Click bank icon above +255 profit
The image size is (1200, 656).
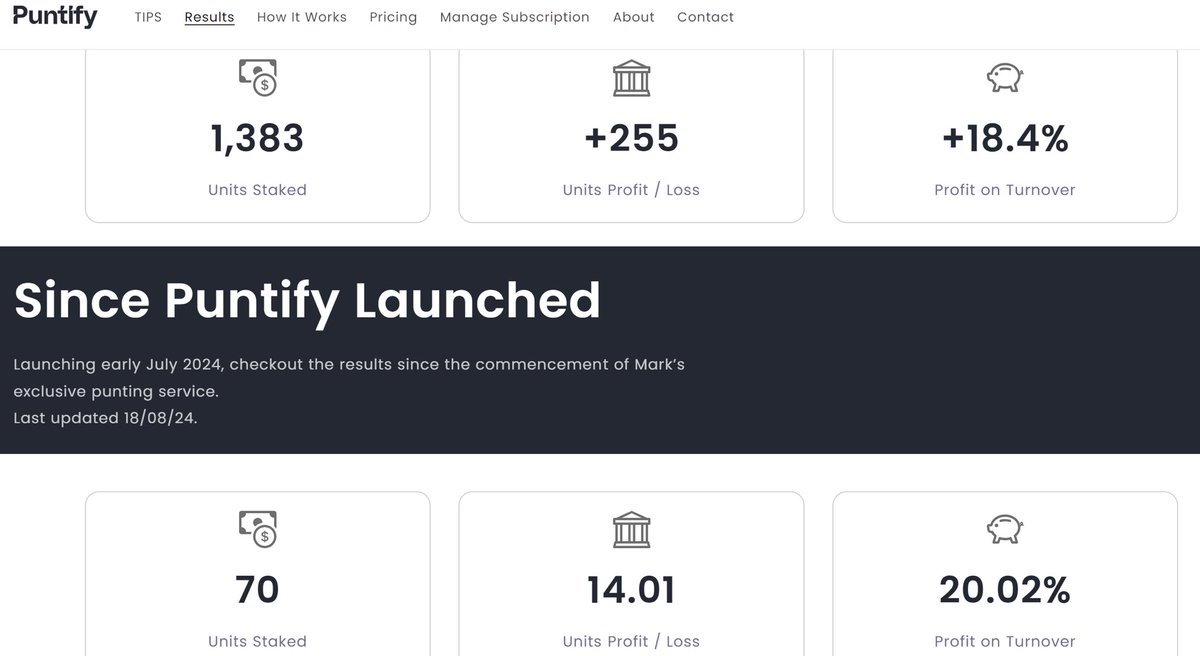(631, 77)
